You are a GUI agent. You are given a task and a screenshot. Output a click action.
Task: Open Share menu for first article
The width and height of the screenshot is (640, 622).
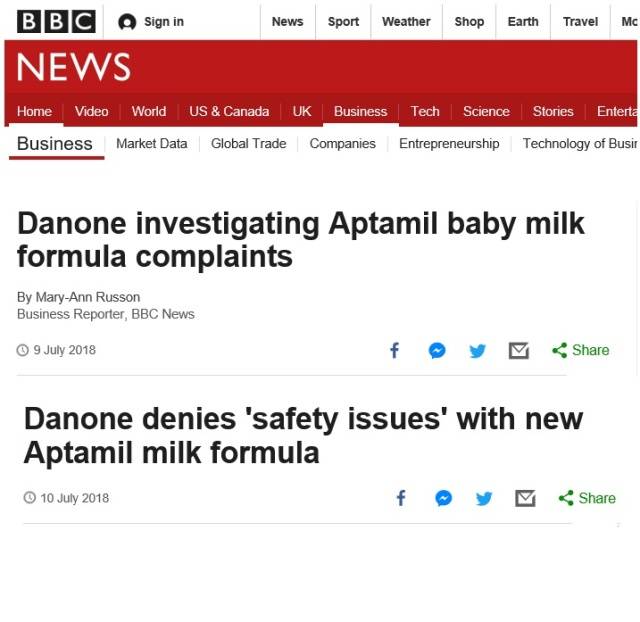580,350
